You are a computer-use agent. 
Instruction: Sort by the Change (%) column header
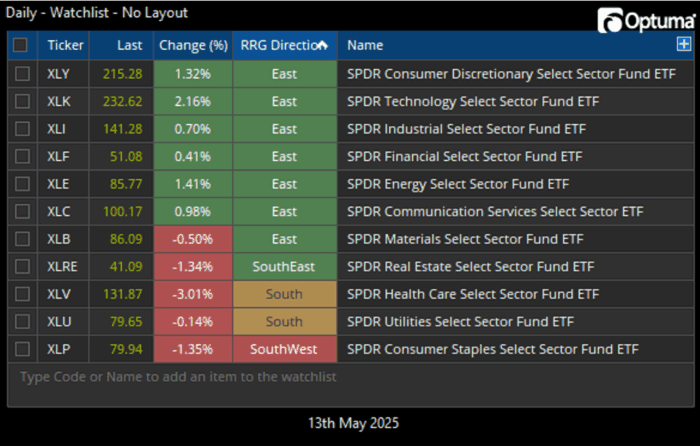193,45
